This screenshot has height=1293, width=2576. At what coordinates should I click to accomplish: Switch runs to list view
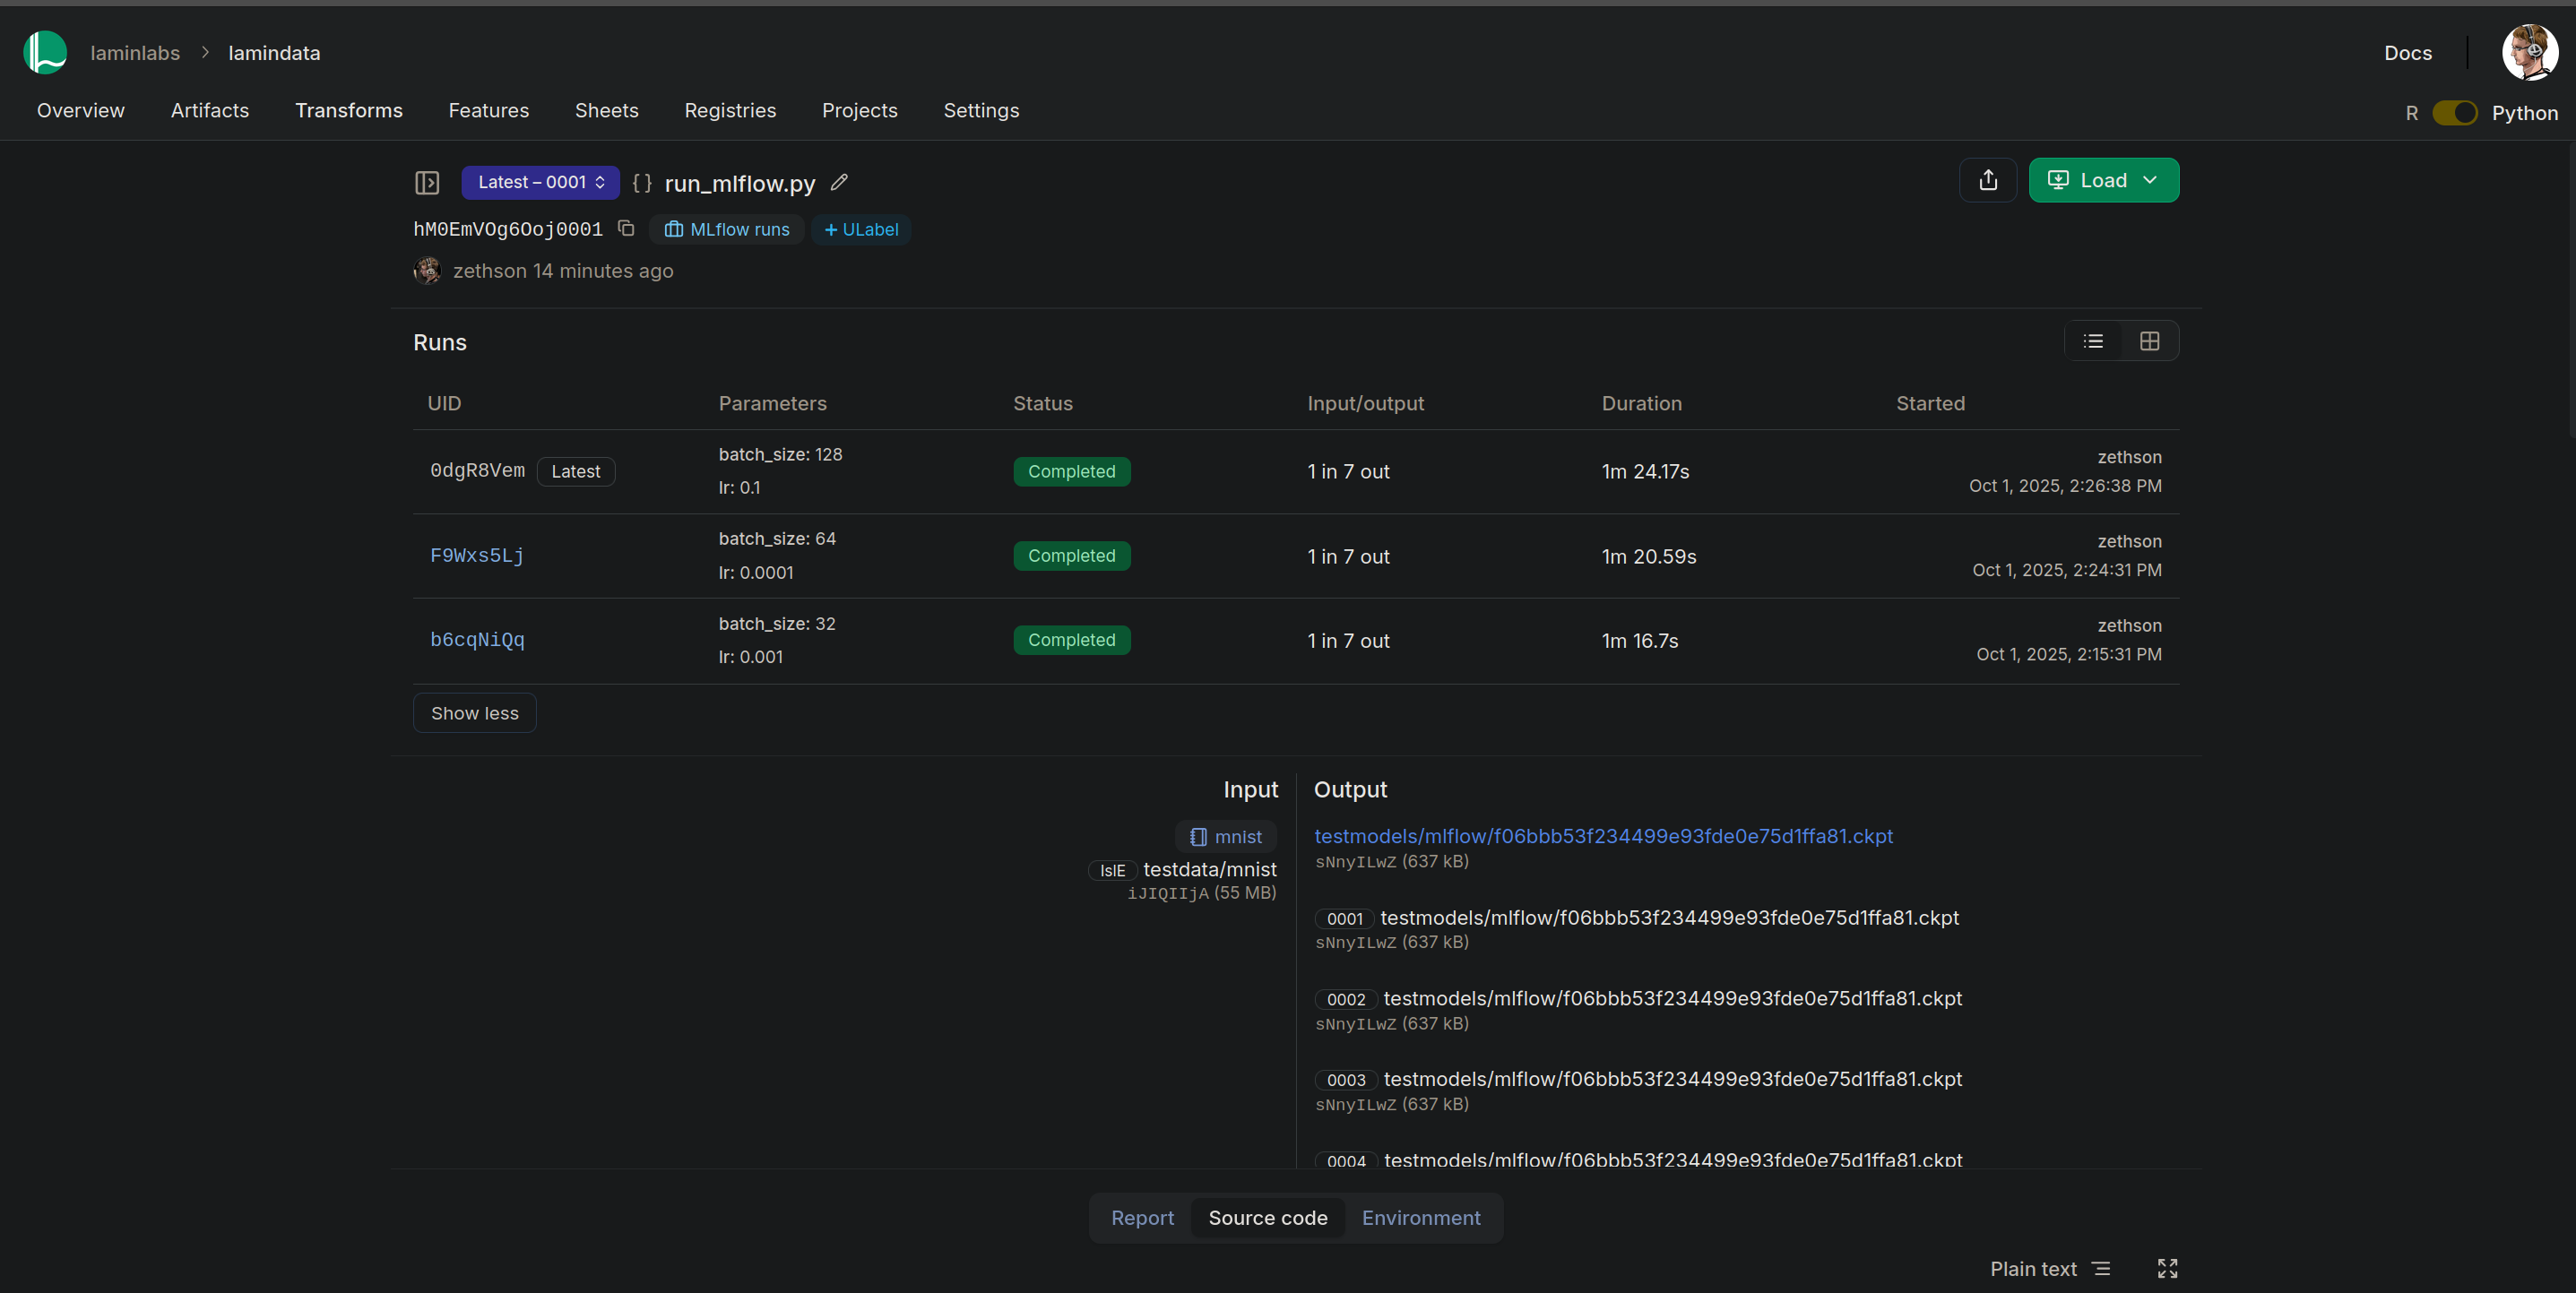pos(2093,341)
